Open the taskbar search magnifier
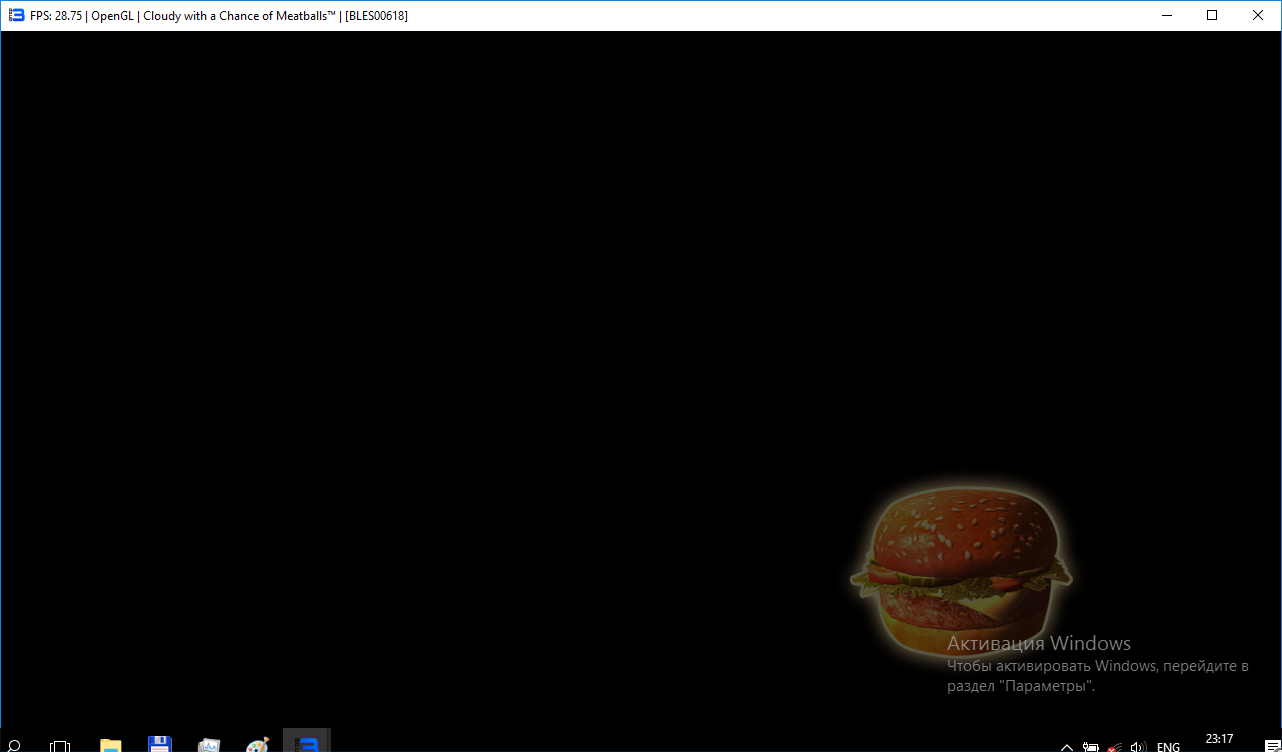Screen dimensions: 1282x752 click(x=14, y=745)
